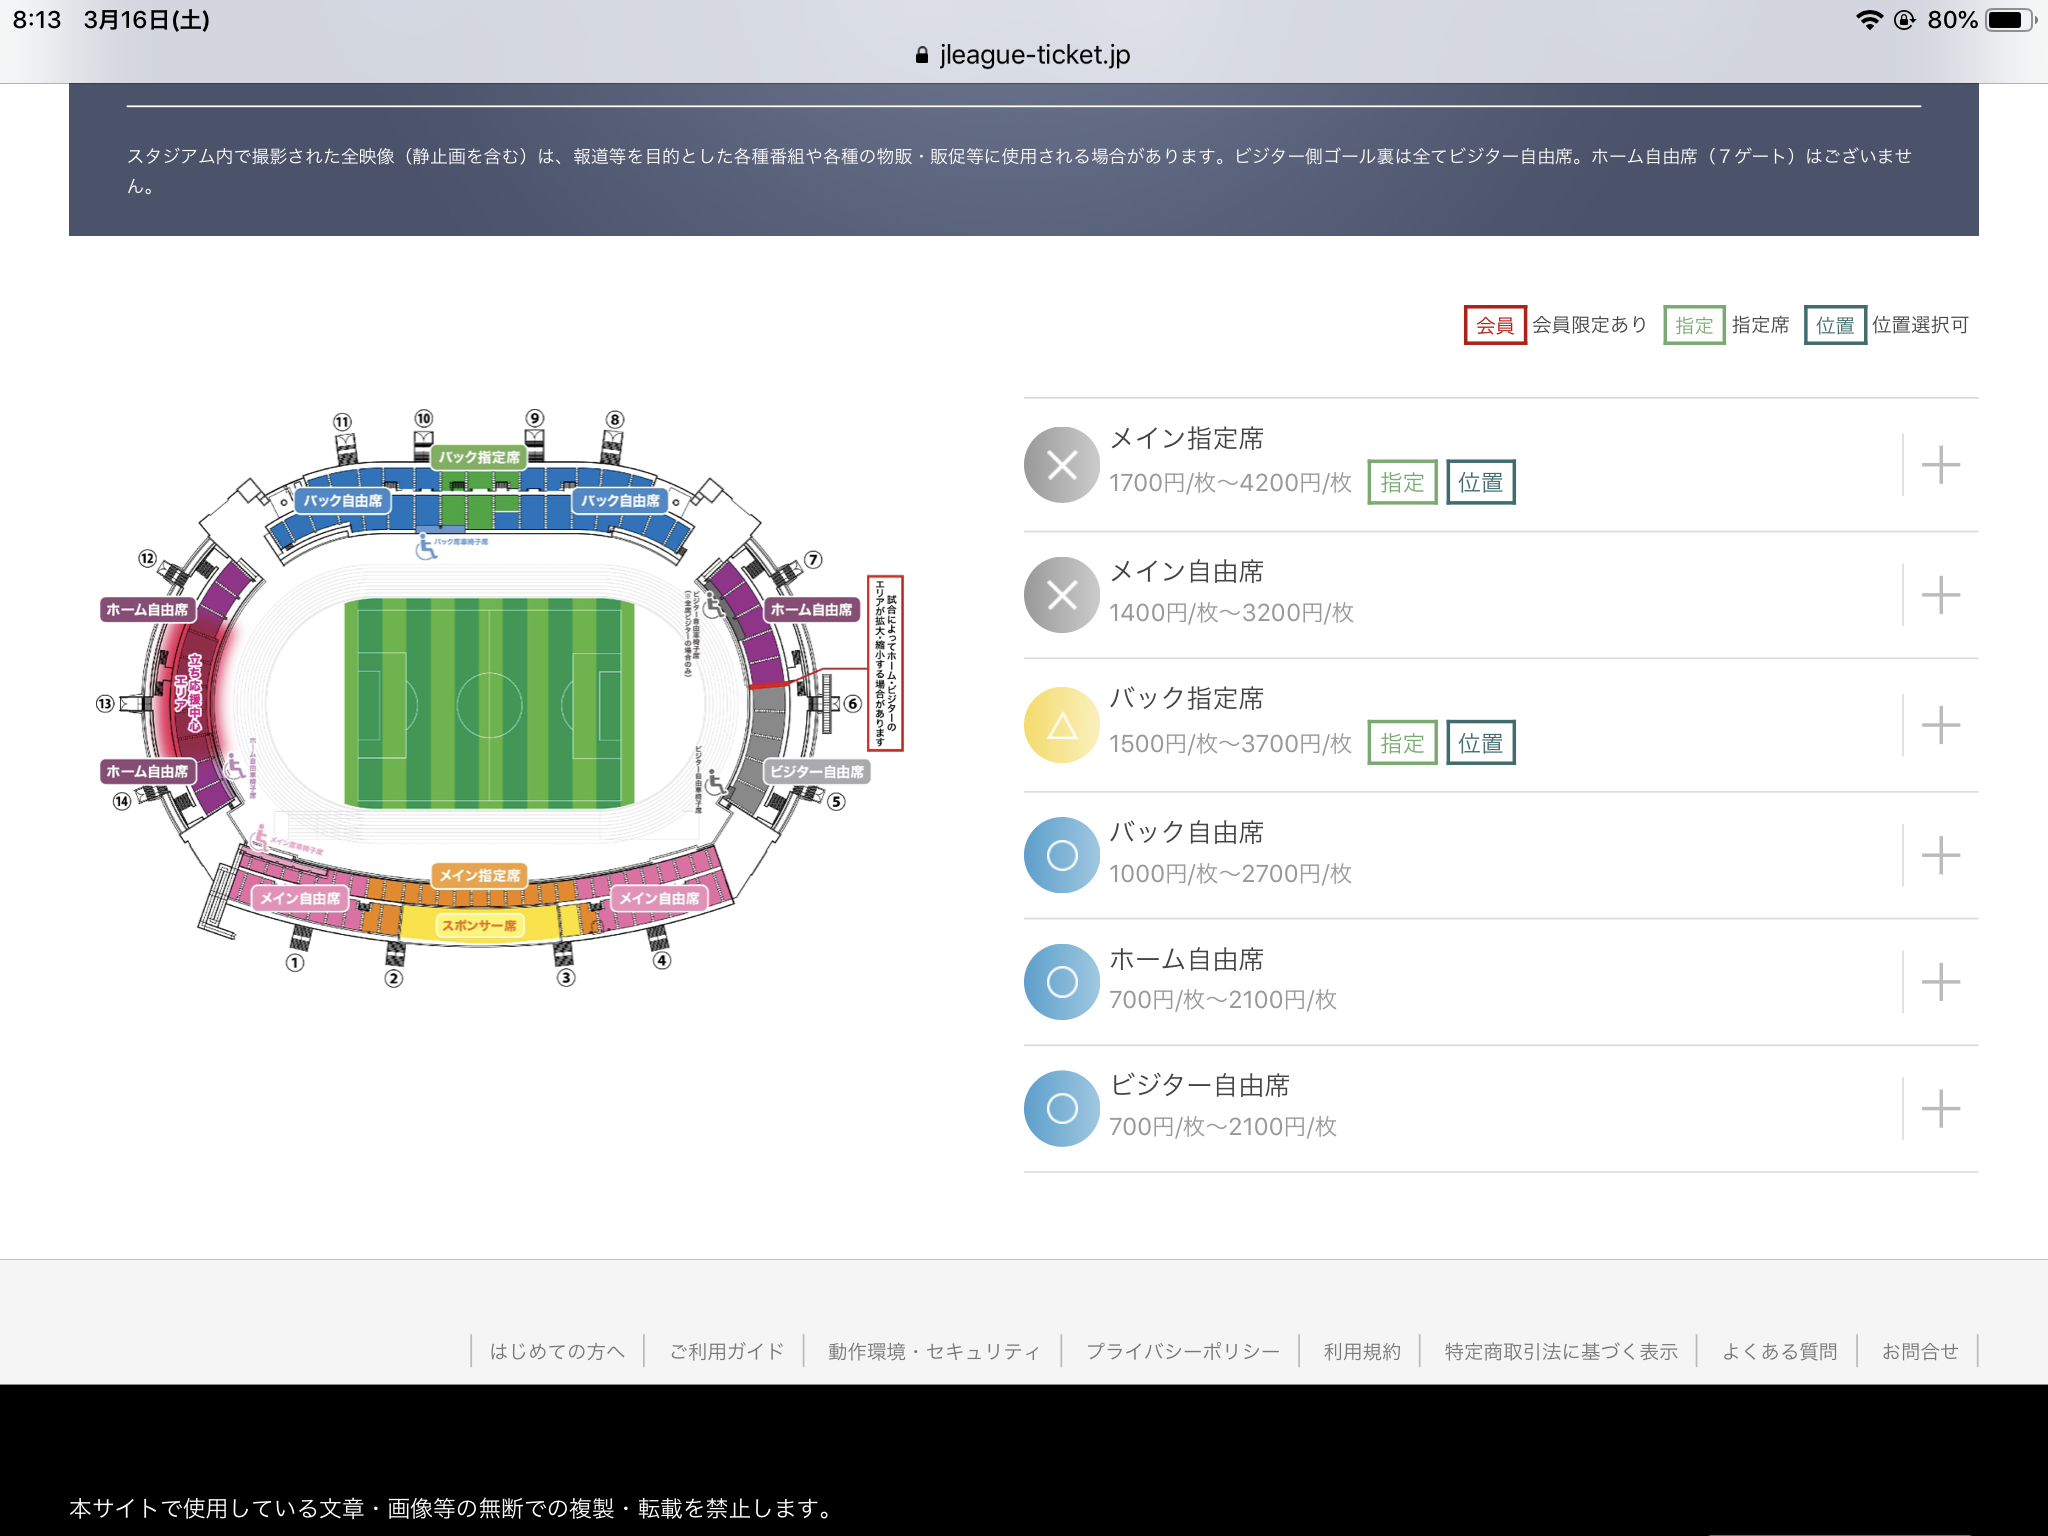Screen dimensions: 2048x1536
Task: Expand the ホーム自由席 row with plus
Action: click(x=1940, y=982)
